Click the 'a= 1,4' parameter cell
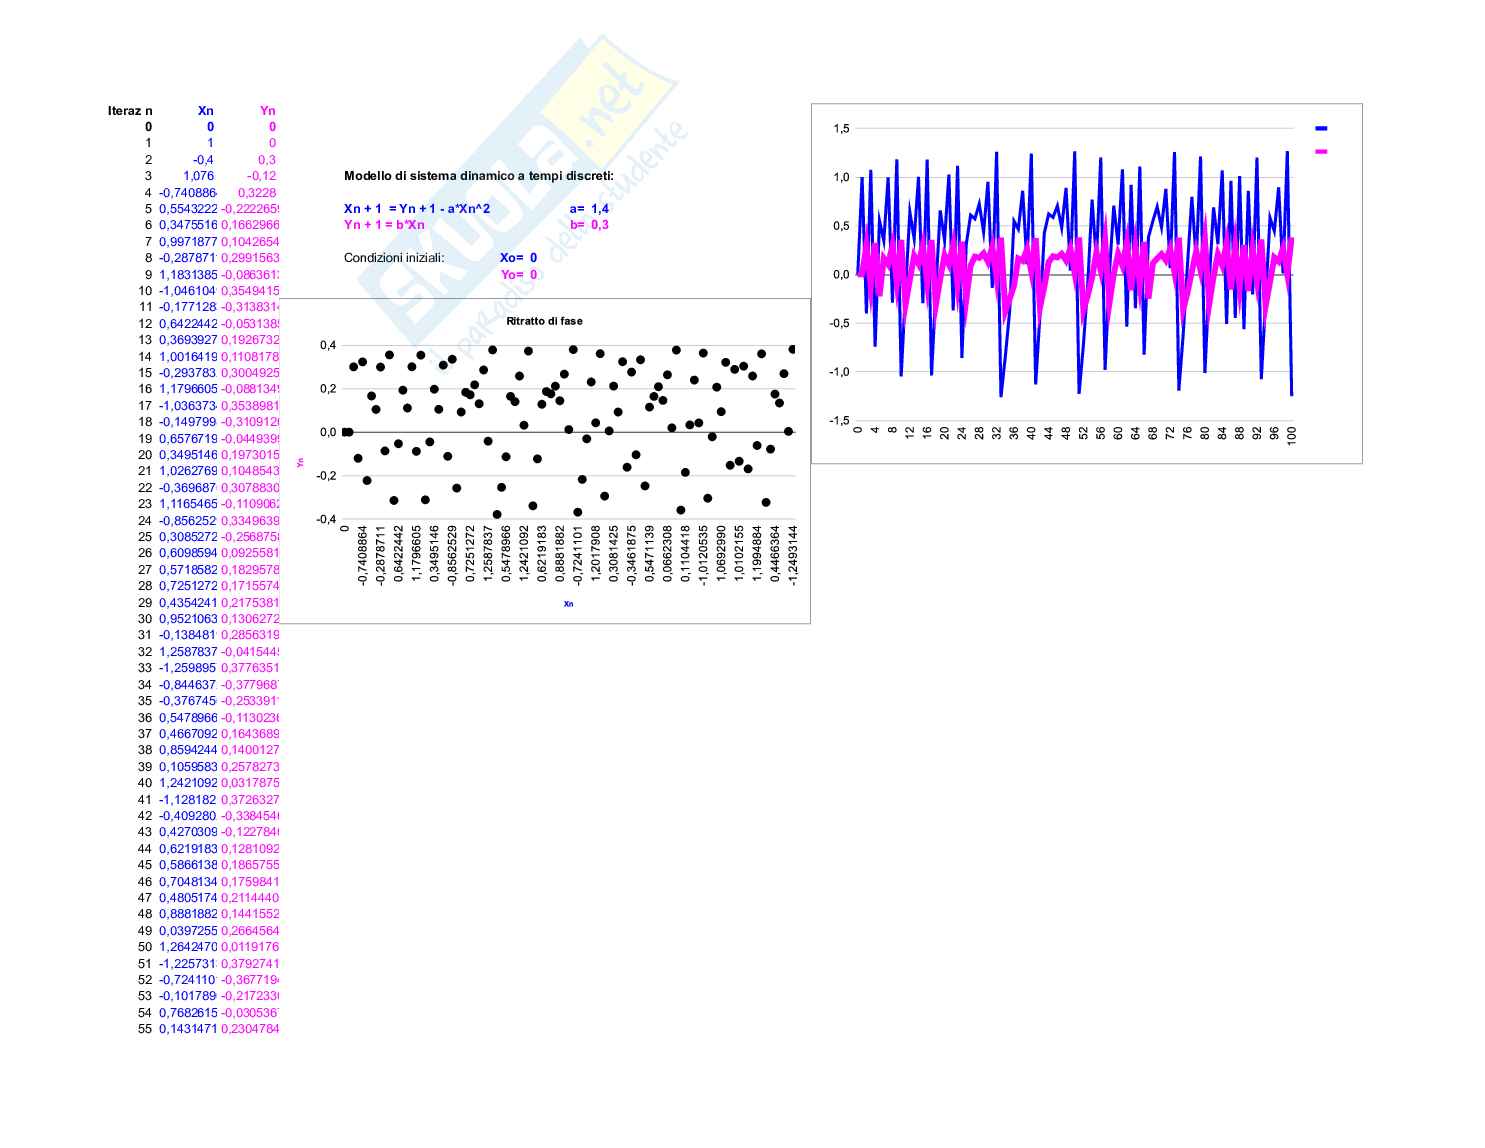This screenshot has height=1148, width=1485. [x=589, y=209]
